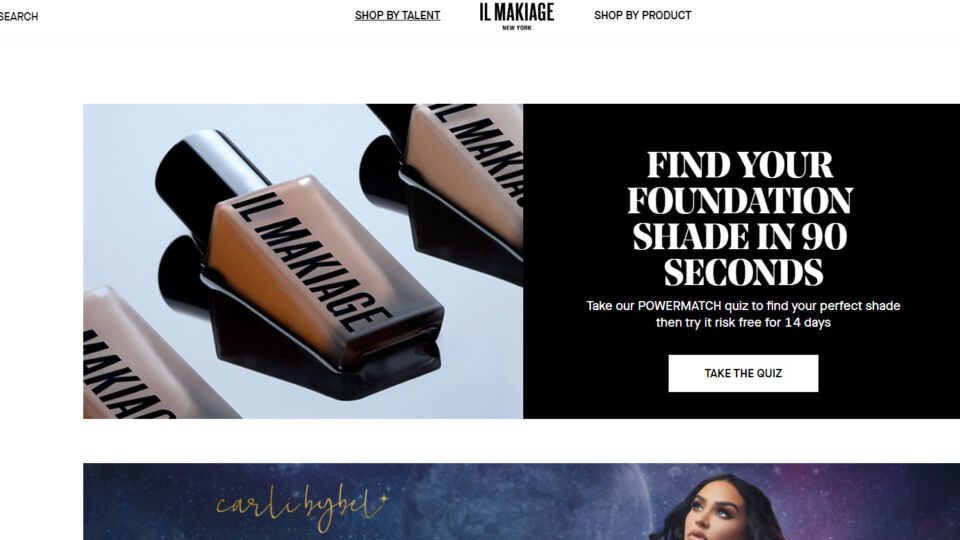The width and height of the screenshot is (960, 540).
Task: Click the sparkle star beside carlibybel
Action: point(384,499)
